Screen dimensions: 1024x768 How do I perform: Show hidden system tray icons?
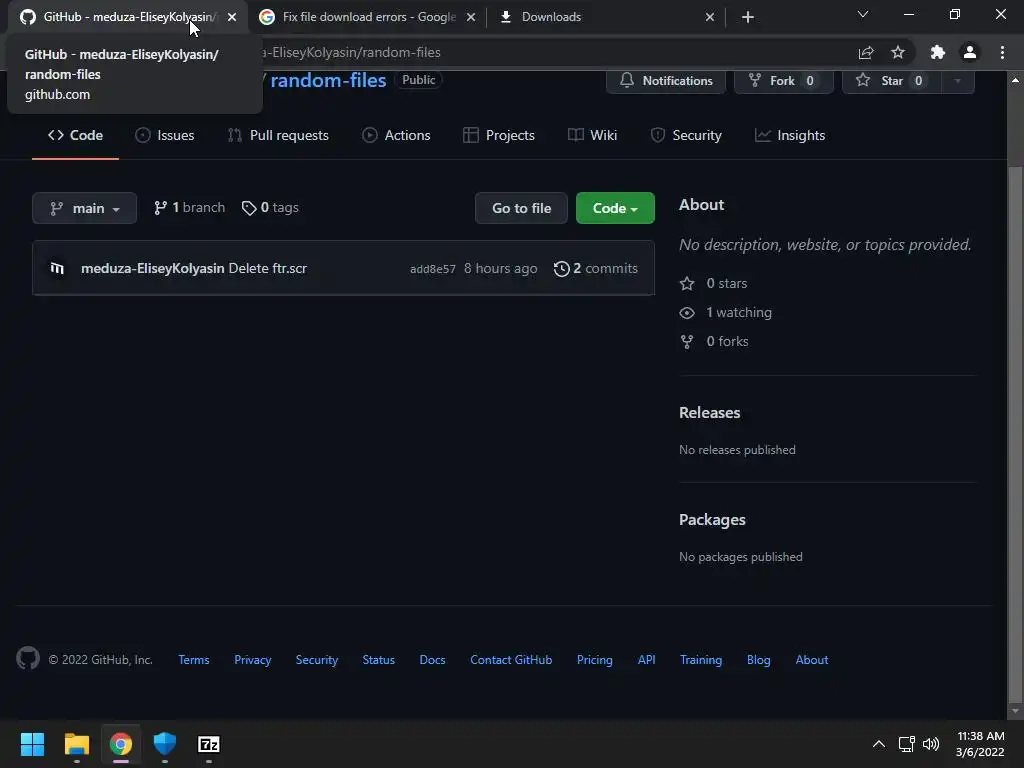pyautogui.click(x=879, y=744)
